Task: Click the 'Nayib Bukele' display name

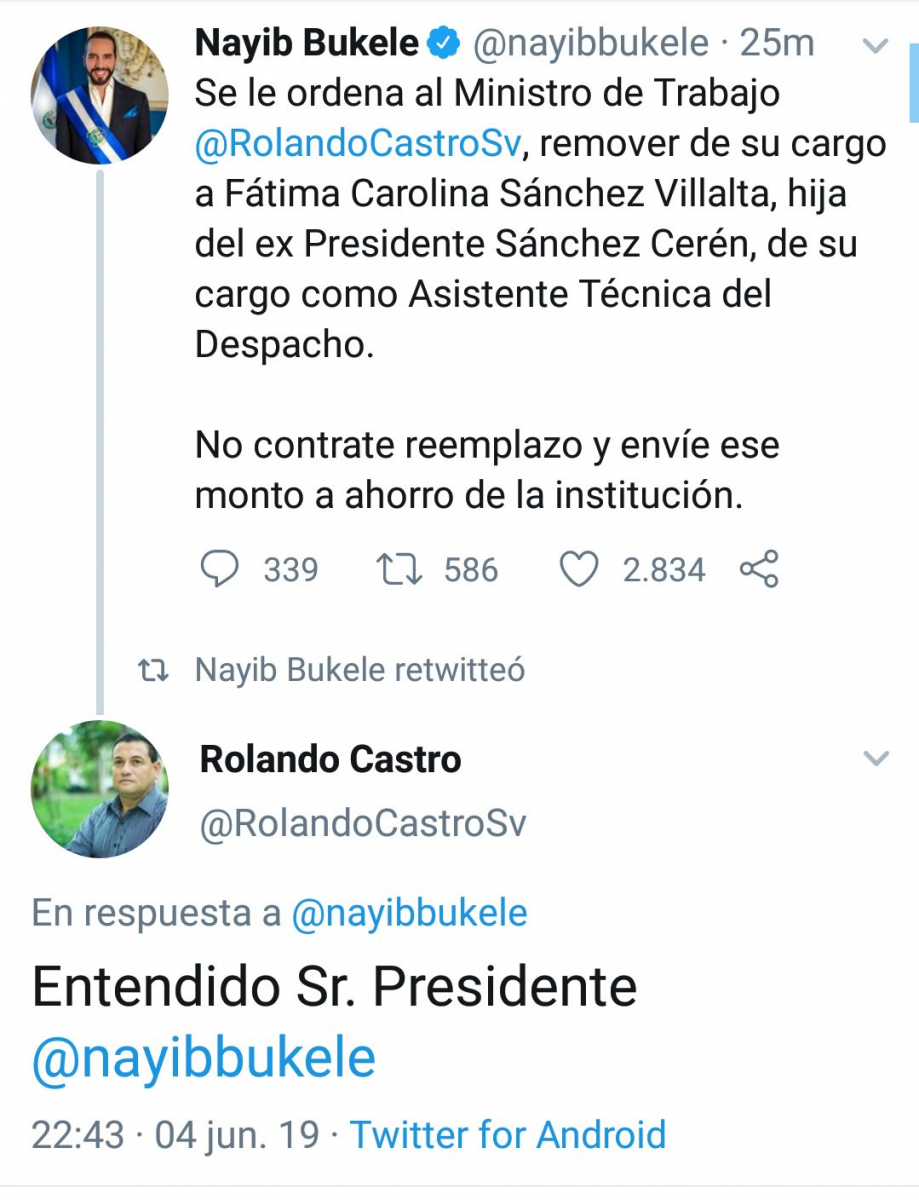Action: pos(306,43)
